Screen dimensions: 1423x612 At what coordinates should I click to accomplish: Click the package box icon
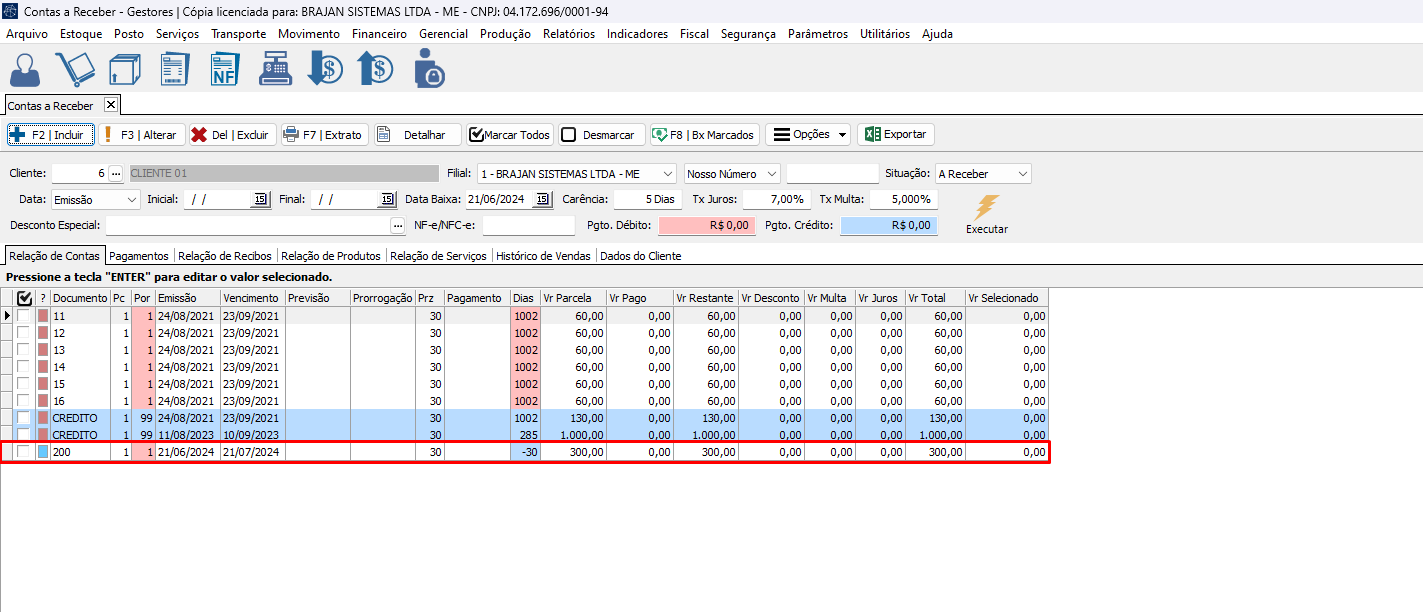[125, 70]
